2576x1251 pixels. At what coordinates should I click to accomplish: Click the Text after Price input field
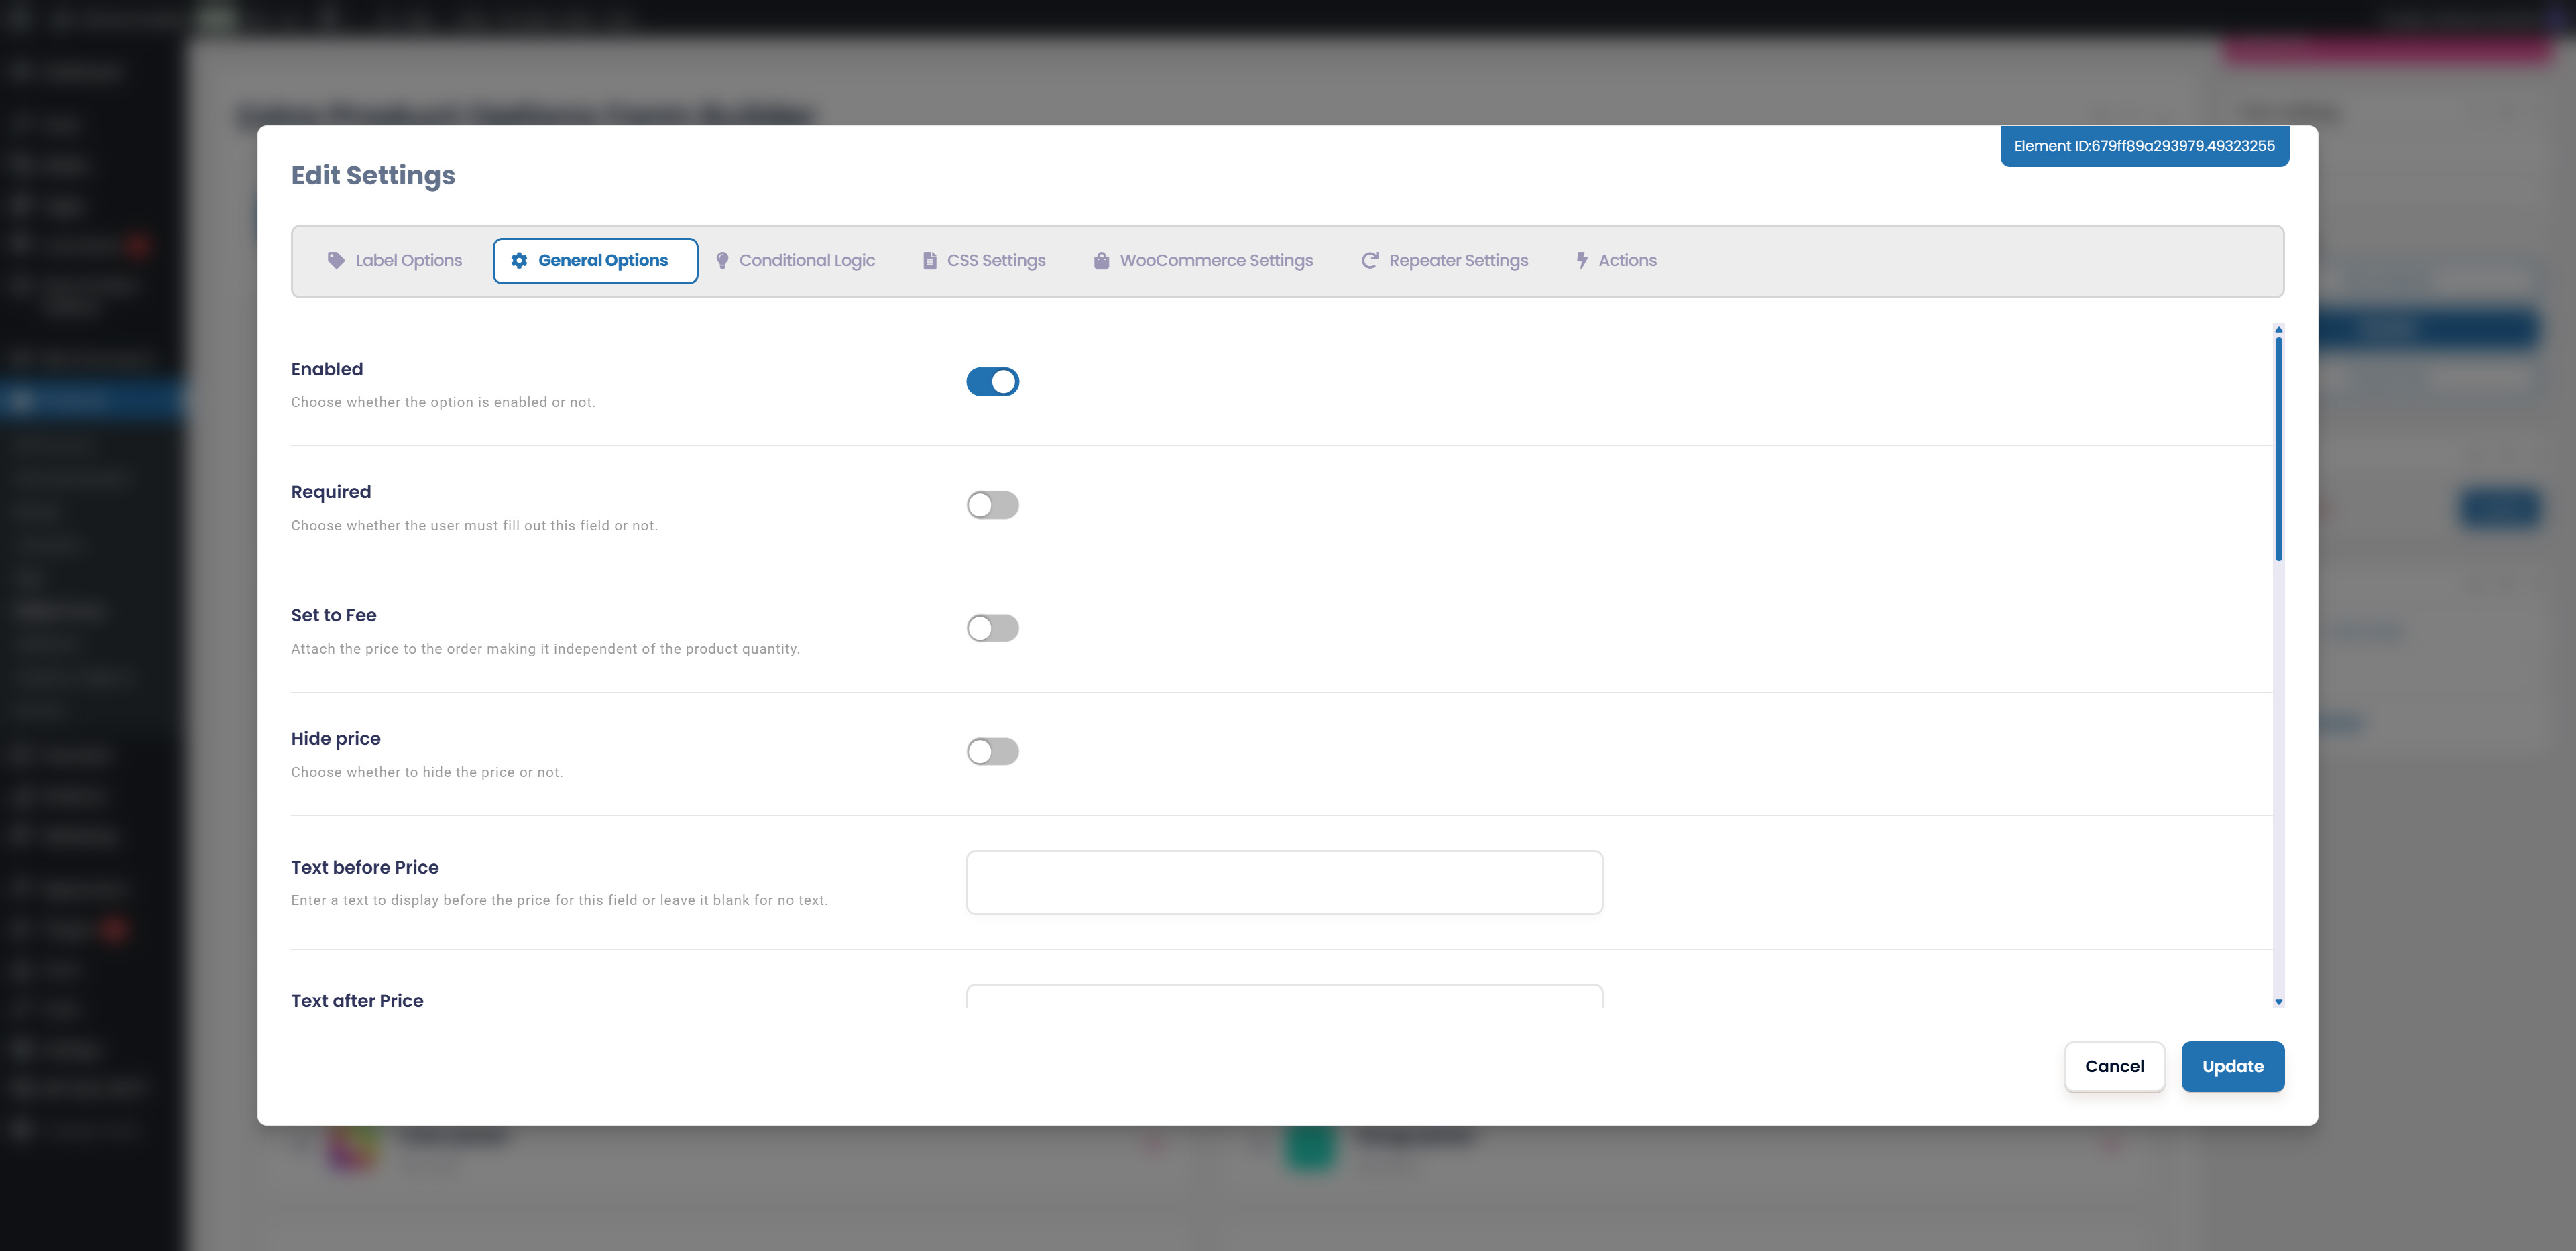(x=1284, y=996)
